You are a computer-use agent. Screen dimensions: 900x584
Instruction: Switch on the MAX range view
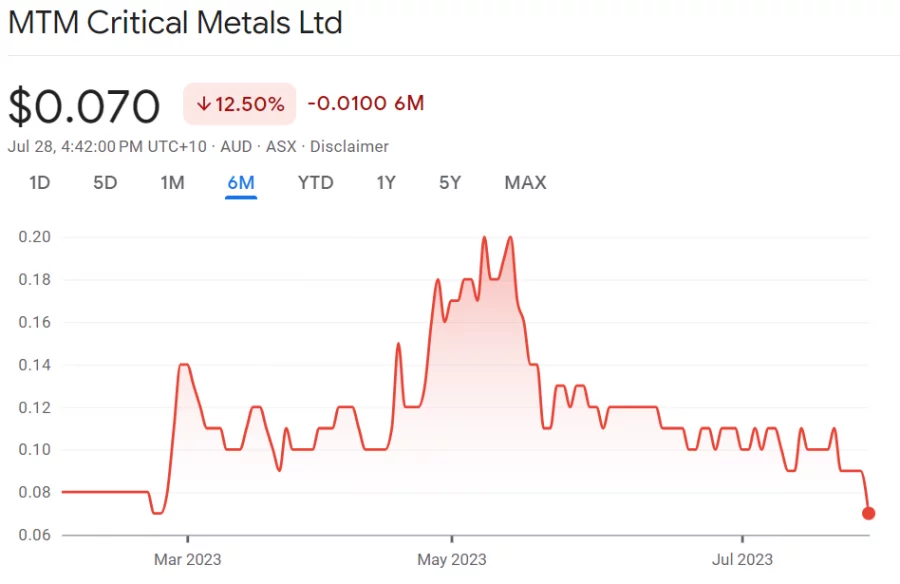point(525,183)
